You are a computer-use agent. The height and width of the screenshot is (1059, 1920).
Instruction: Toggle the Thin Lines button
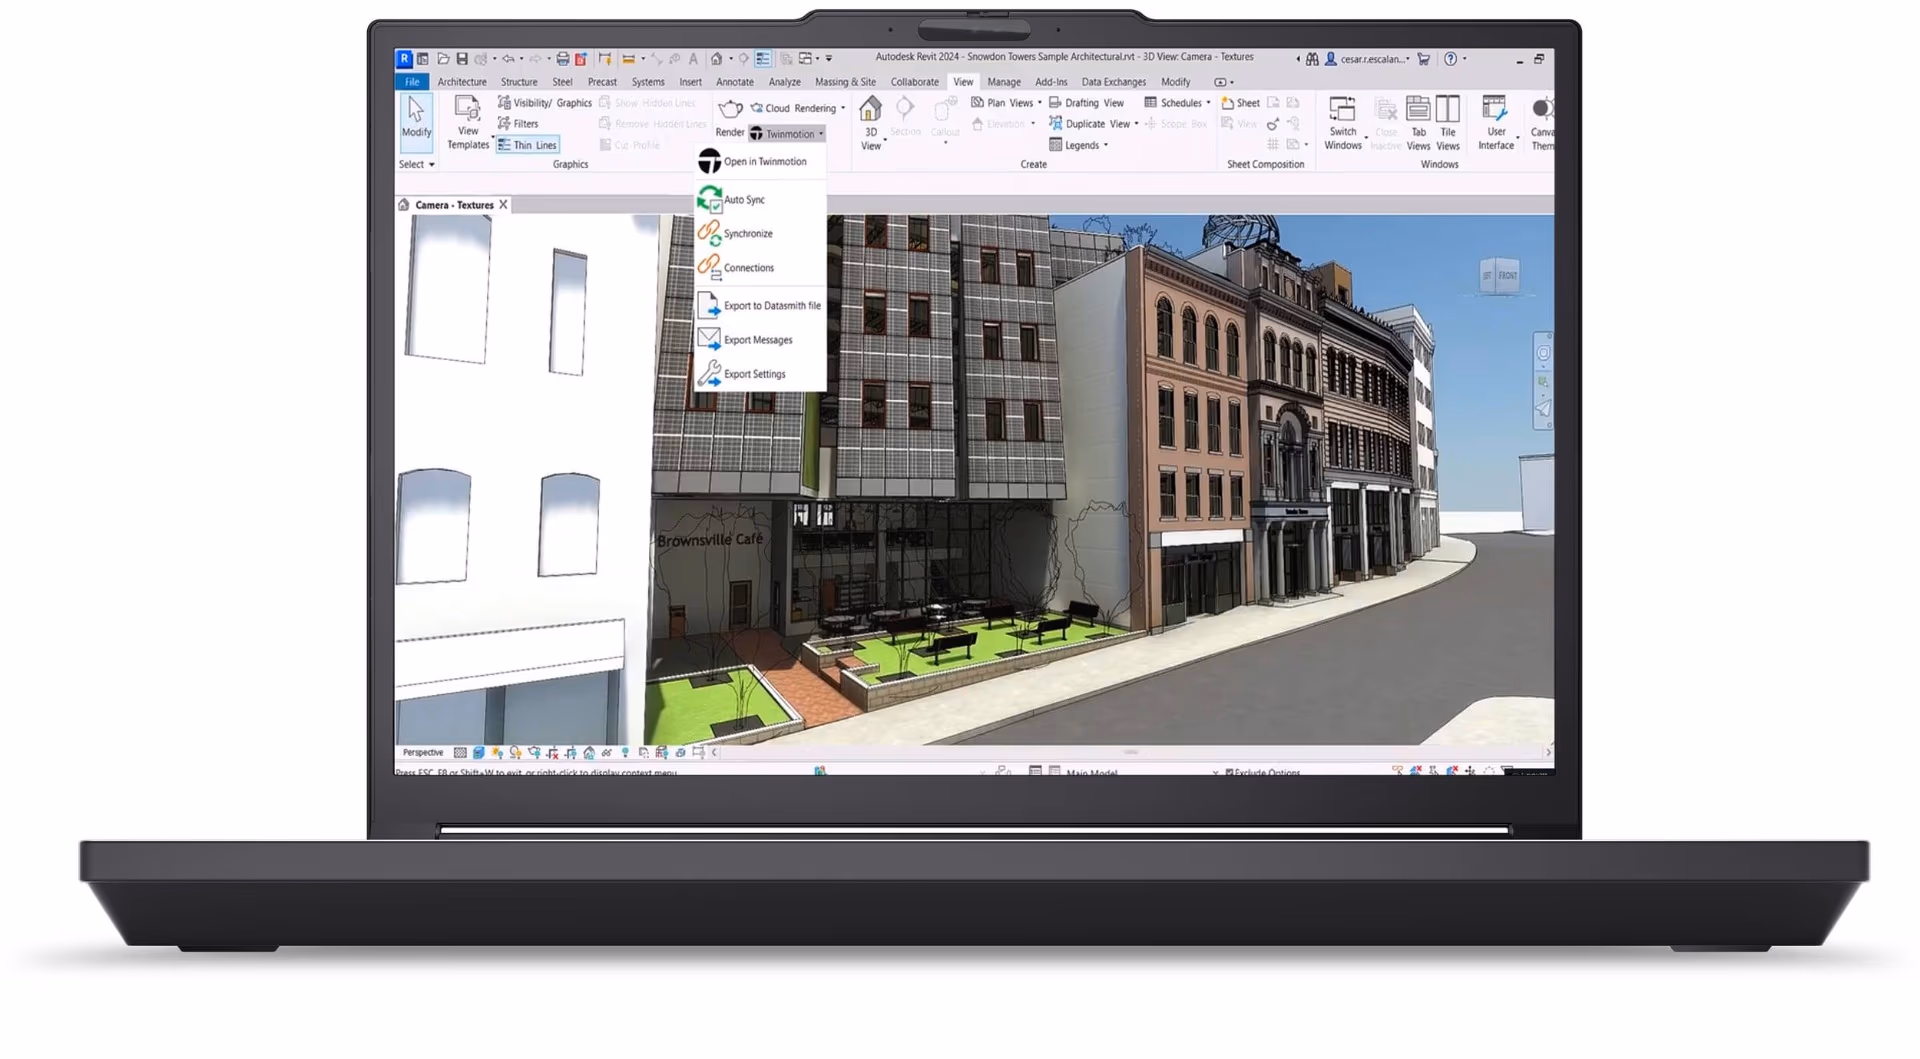tap(527, 145)
